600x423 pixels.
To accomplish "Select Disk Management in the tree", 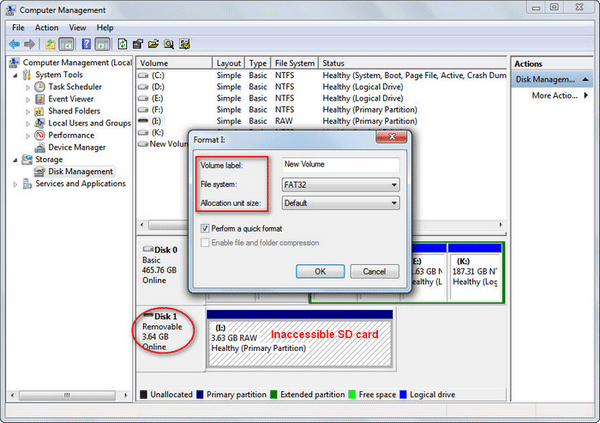I will [80, 171].
